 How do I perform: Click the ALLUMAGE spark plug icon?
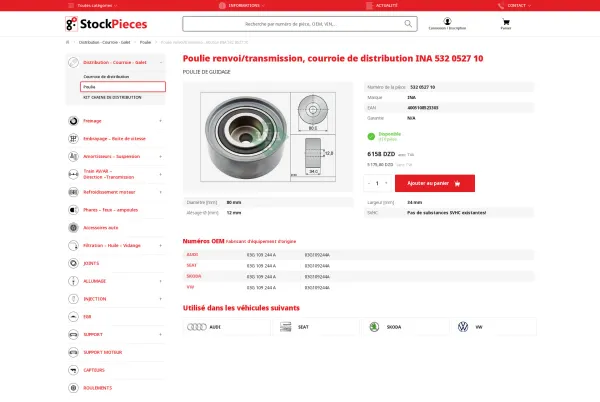point(73,281)
